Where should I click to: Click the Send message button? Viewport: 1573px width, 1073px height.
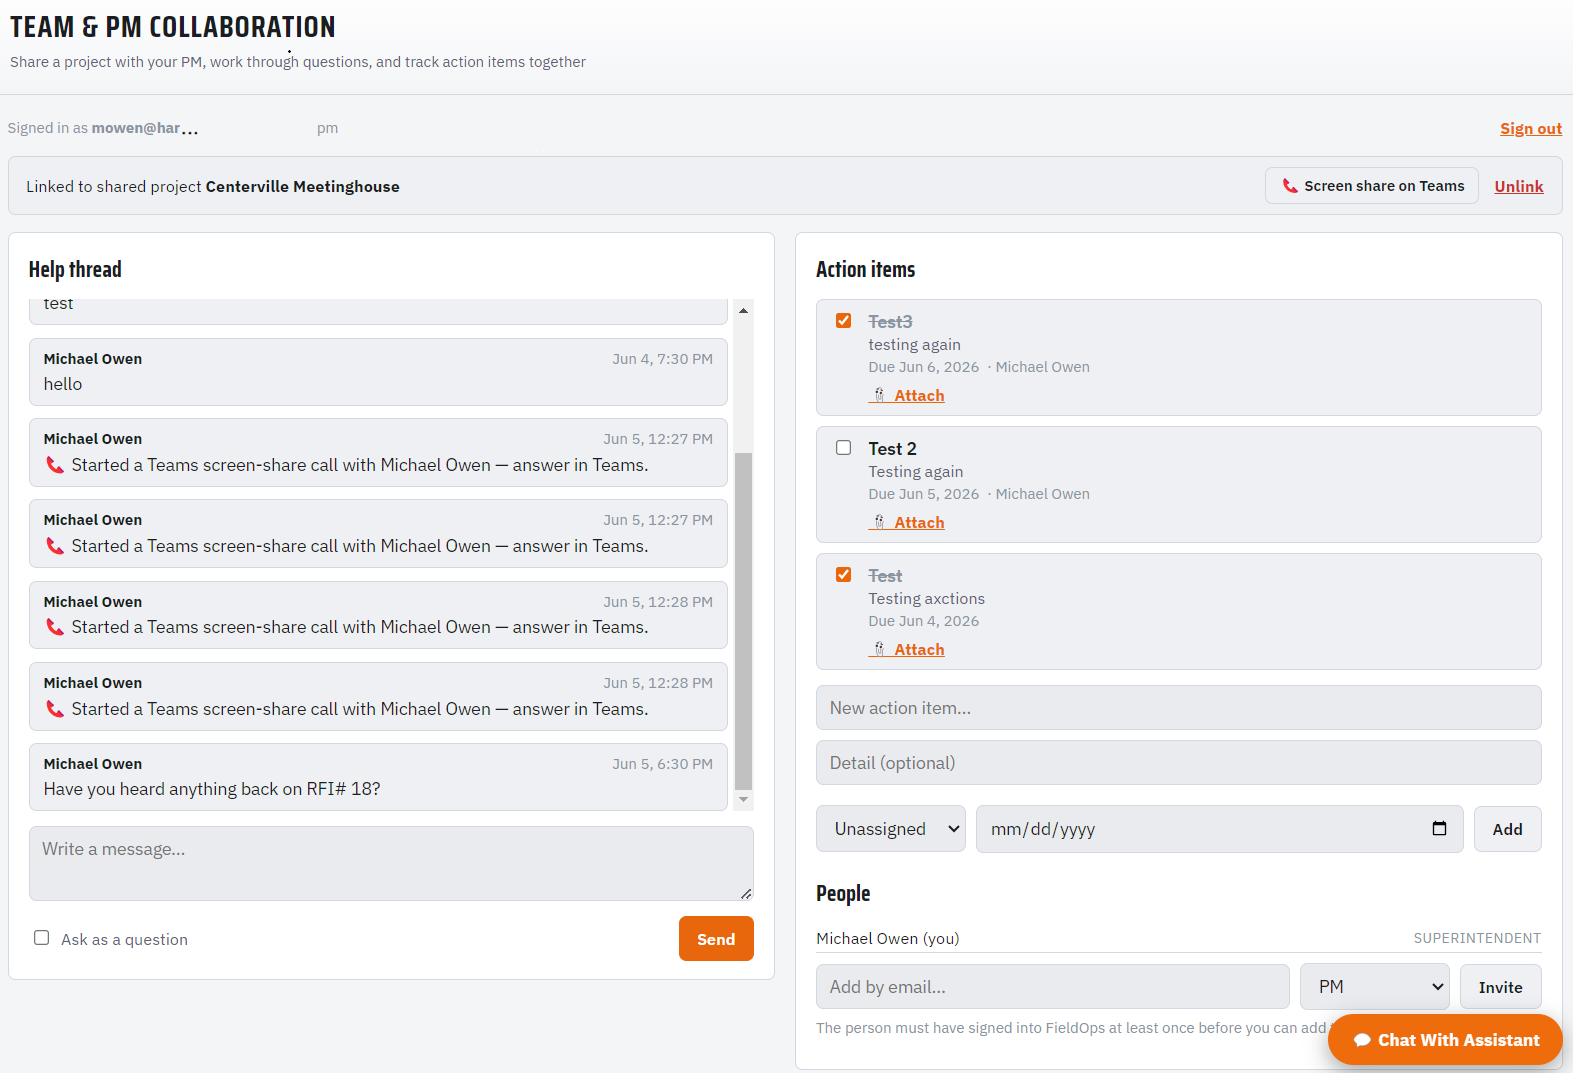716,939
